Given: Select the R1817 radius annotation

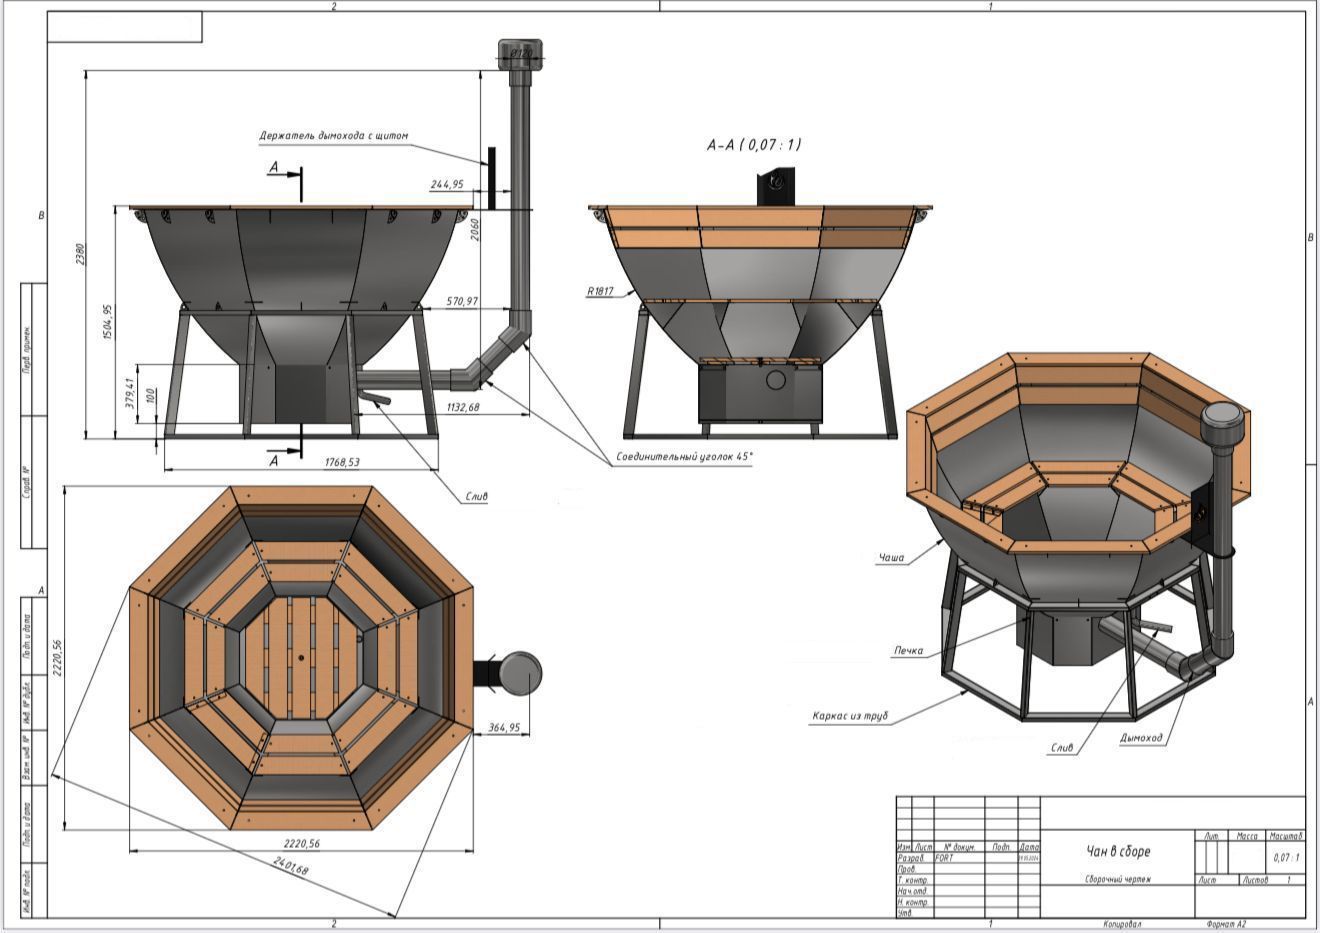Looking at the screenshot, I should [x=601, y=293].
